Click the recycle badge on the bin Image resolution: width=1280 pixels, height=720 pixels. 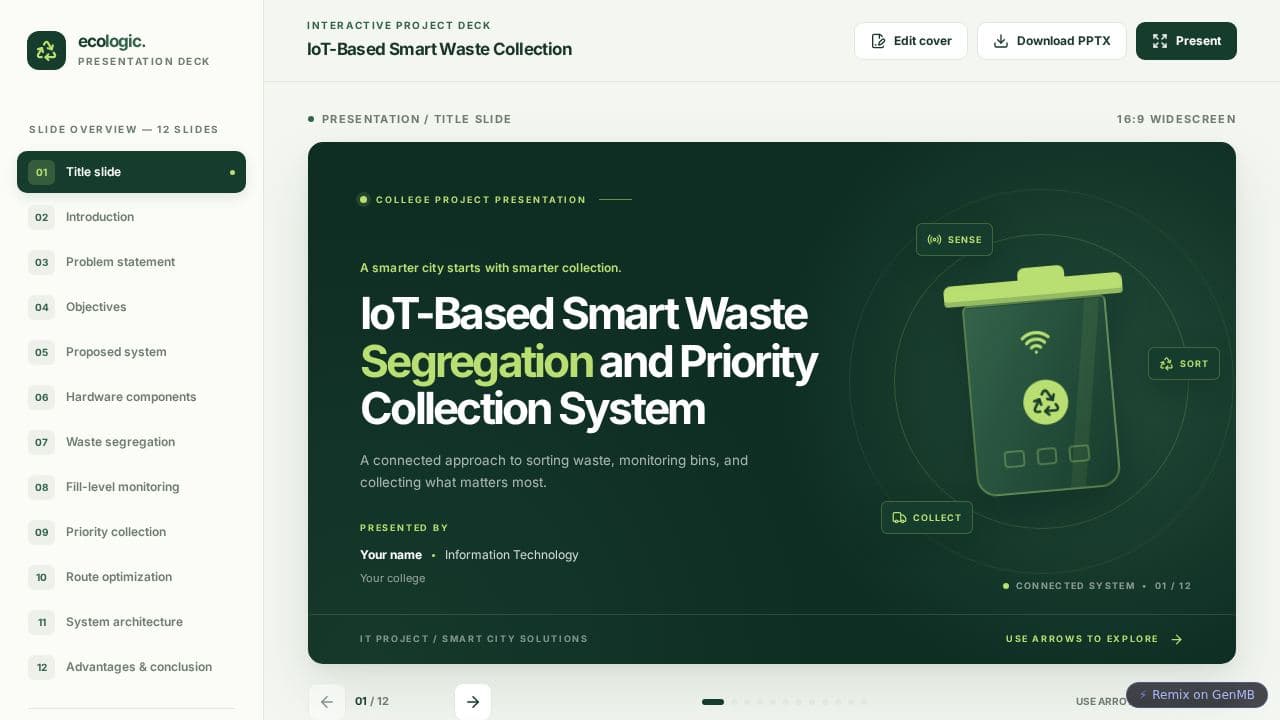[x=1045, y=402]
